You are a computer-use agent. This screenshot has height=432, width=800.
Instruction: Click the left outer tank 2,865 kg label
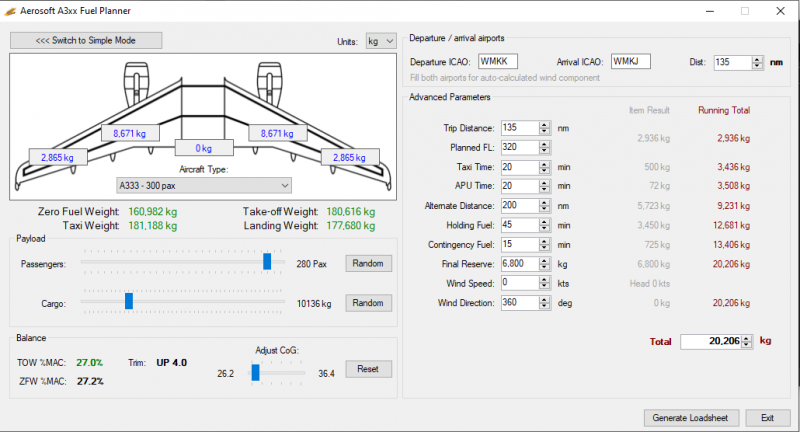[x=57, y=158]
